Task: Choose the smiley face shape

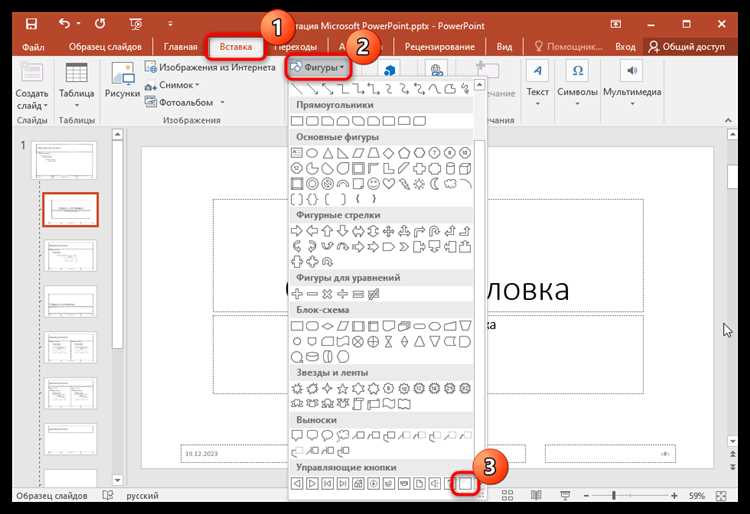Action: coord(373,184)
